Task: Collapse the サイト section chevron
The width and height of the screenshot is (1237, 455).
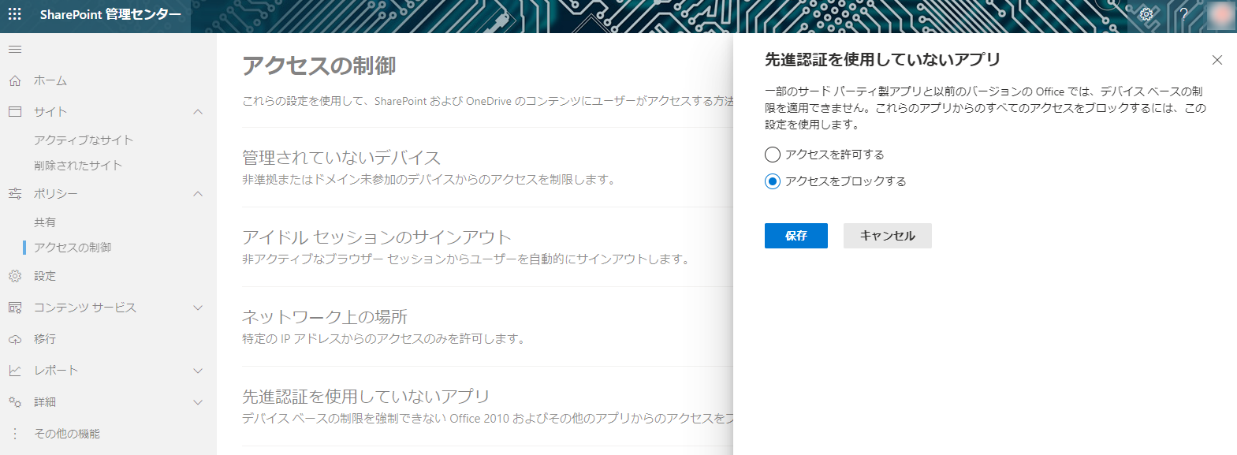Action: point(198,111)
